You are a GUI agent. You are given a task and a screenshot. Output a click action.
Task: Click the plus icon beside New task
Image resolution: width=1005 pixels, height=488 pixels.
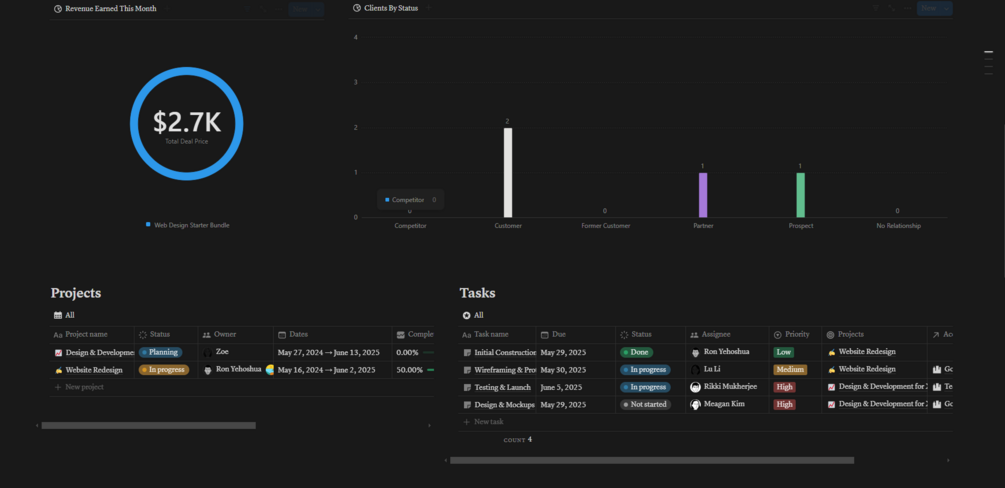[x=467, y=422]
